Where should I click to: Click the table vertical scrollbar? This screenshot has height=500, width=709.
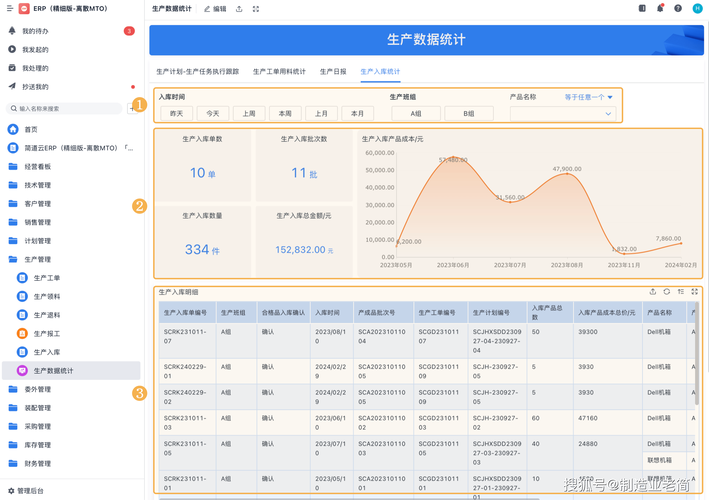[697, 353]
